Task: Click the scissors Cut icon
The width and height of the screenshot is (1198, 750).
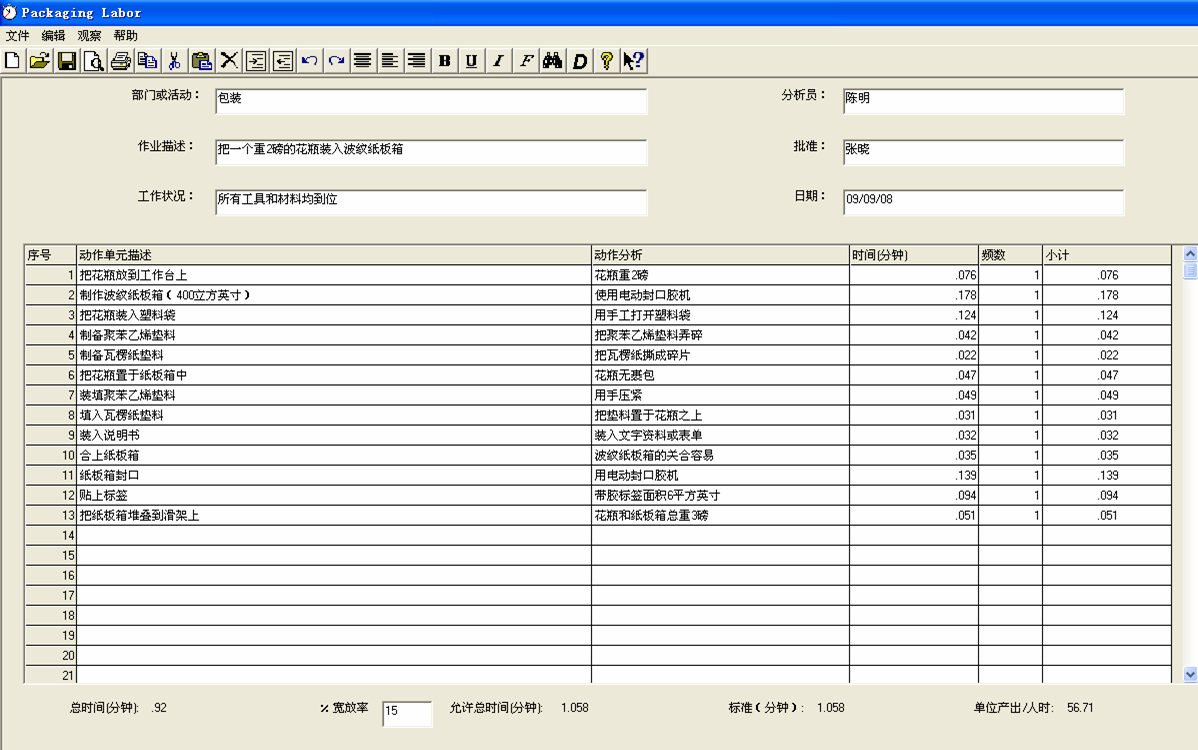Action: [x=174, y=61]
